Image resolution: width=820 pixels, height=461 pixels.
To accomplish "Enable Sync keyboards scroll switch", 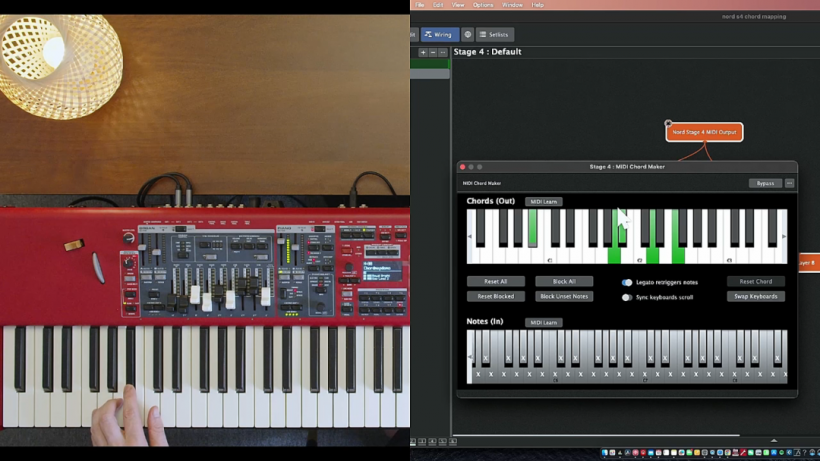I will point(627,297).
